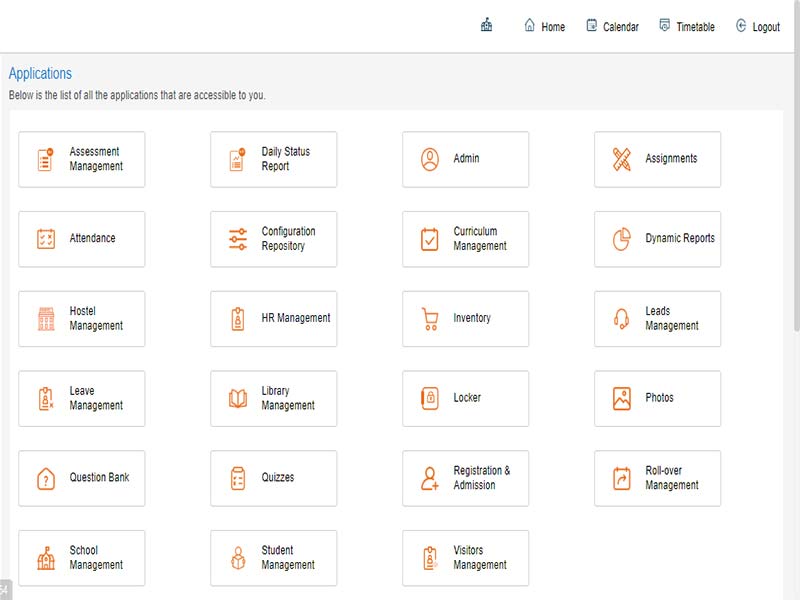Click the Assignments pencil and ruler icon
Screen dimensions: 800x600
coord(621,159)
